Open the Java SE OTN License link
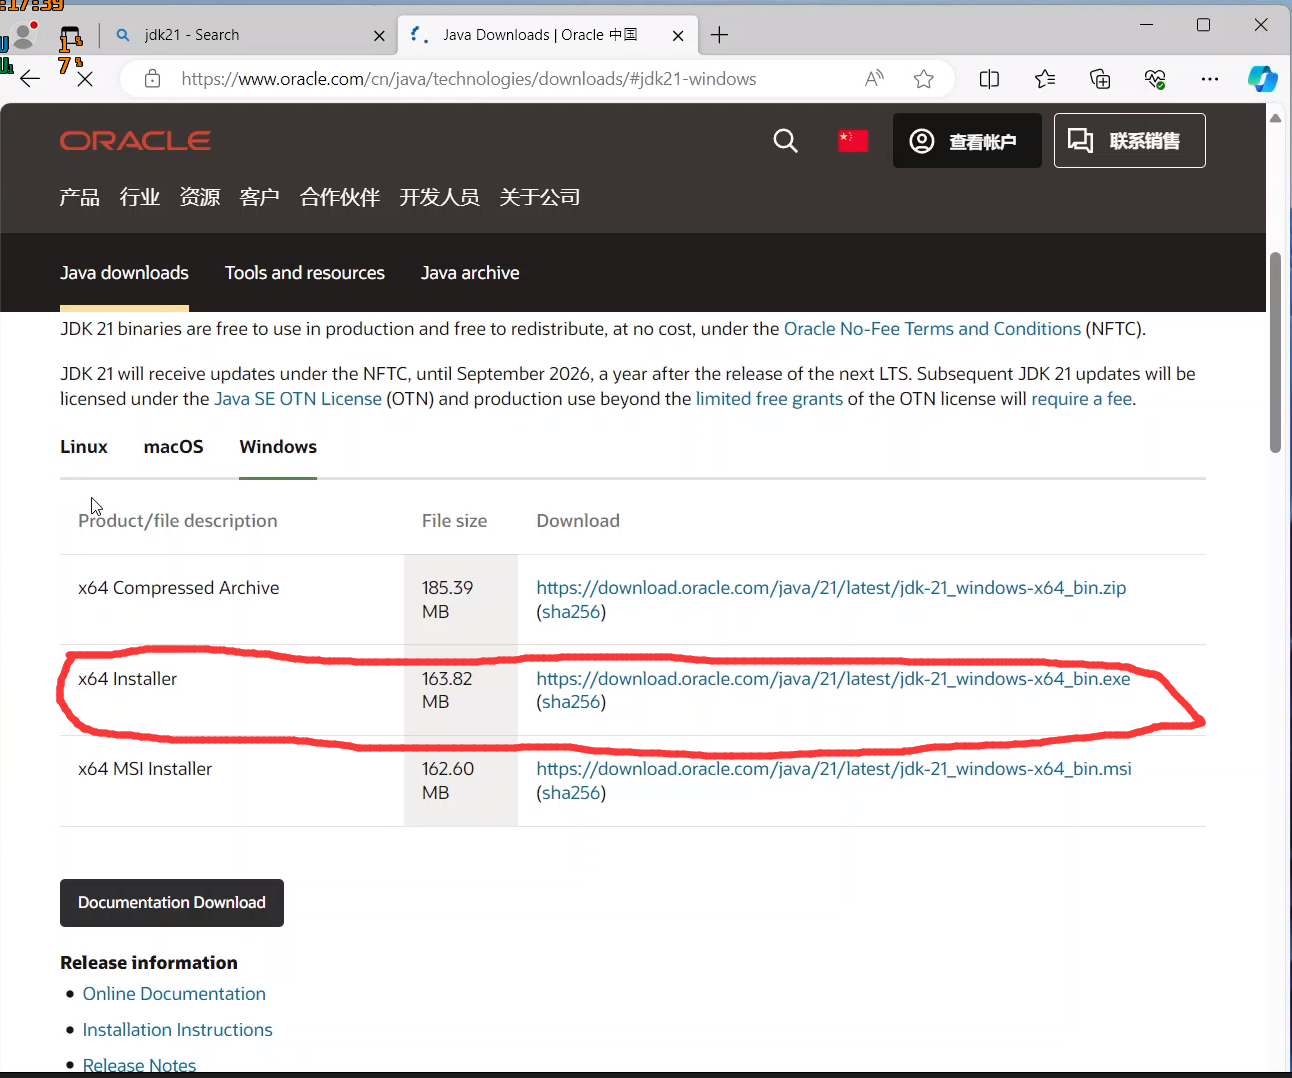Viewport: 1292px width, 1078px height. pyautogui.click(x=298, y=399)
